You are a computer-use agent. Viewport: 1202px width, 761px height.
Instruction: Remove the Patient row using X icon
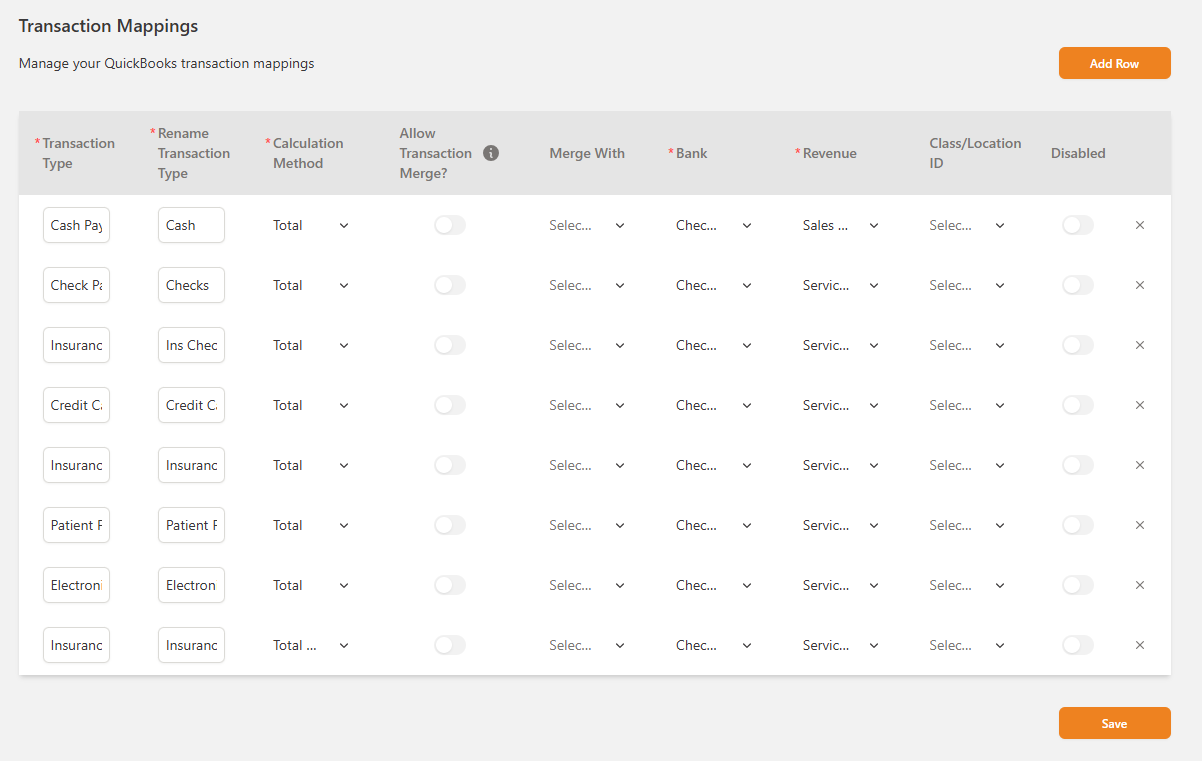(1139, 525)
